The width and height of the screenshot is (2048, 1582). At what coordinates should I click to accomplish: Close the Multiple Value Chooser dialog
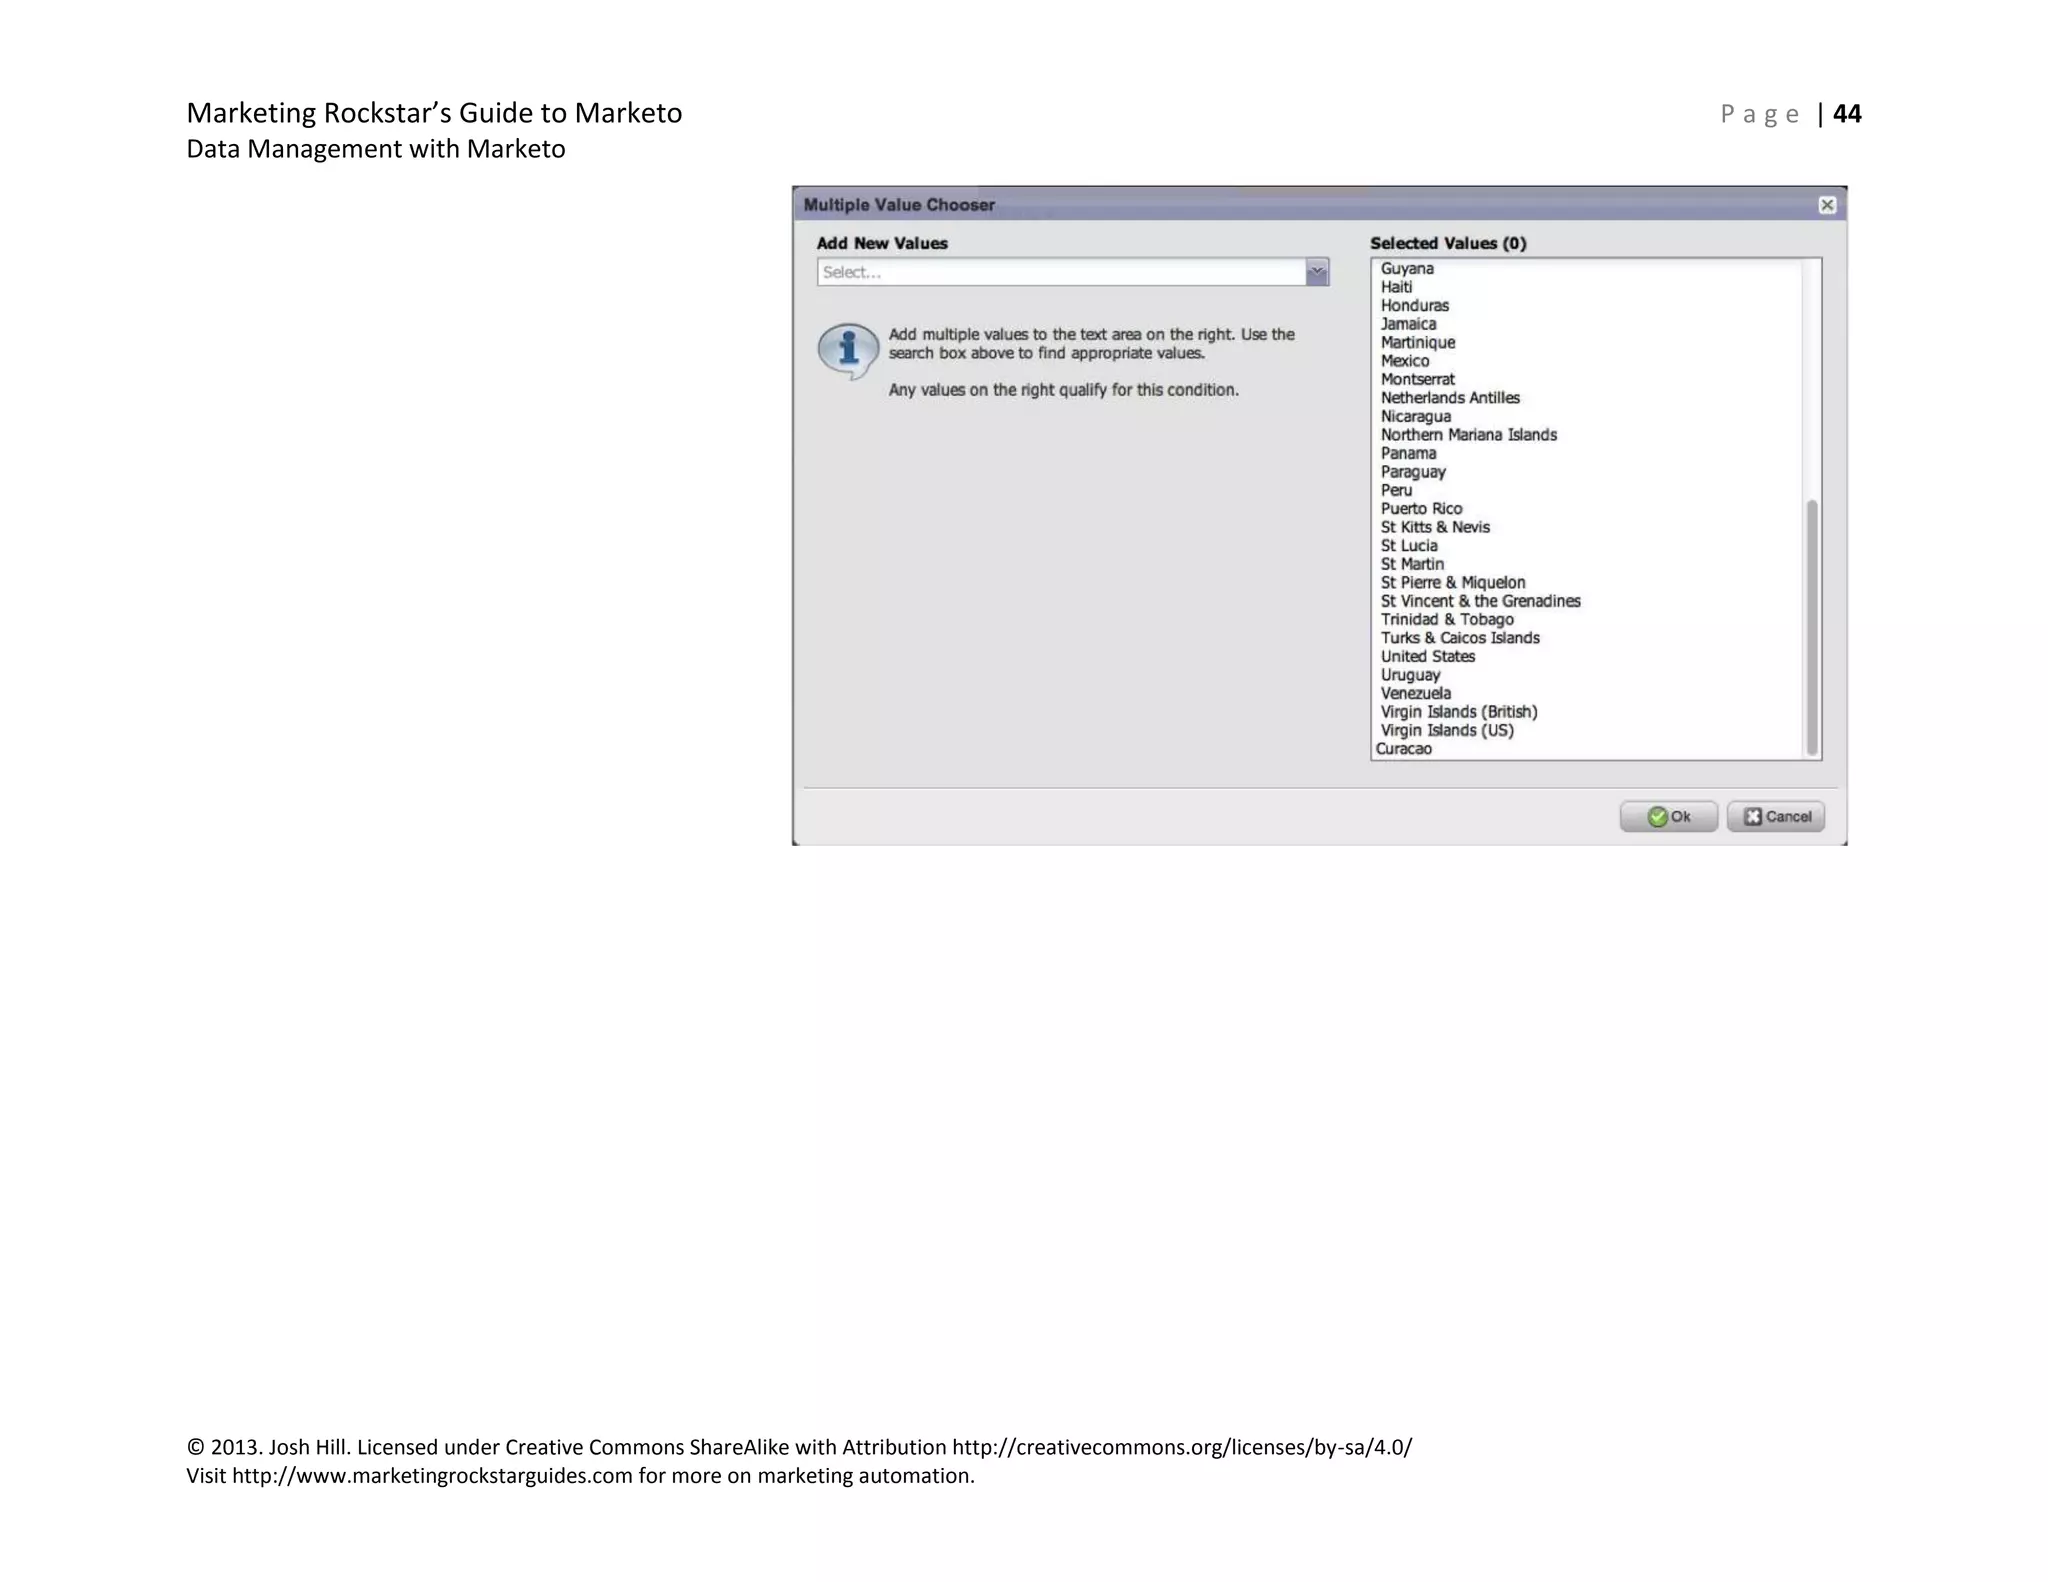pos(1826,205)
